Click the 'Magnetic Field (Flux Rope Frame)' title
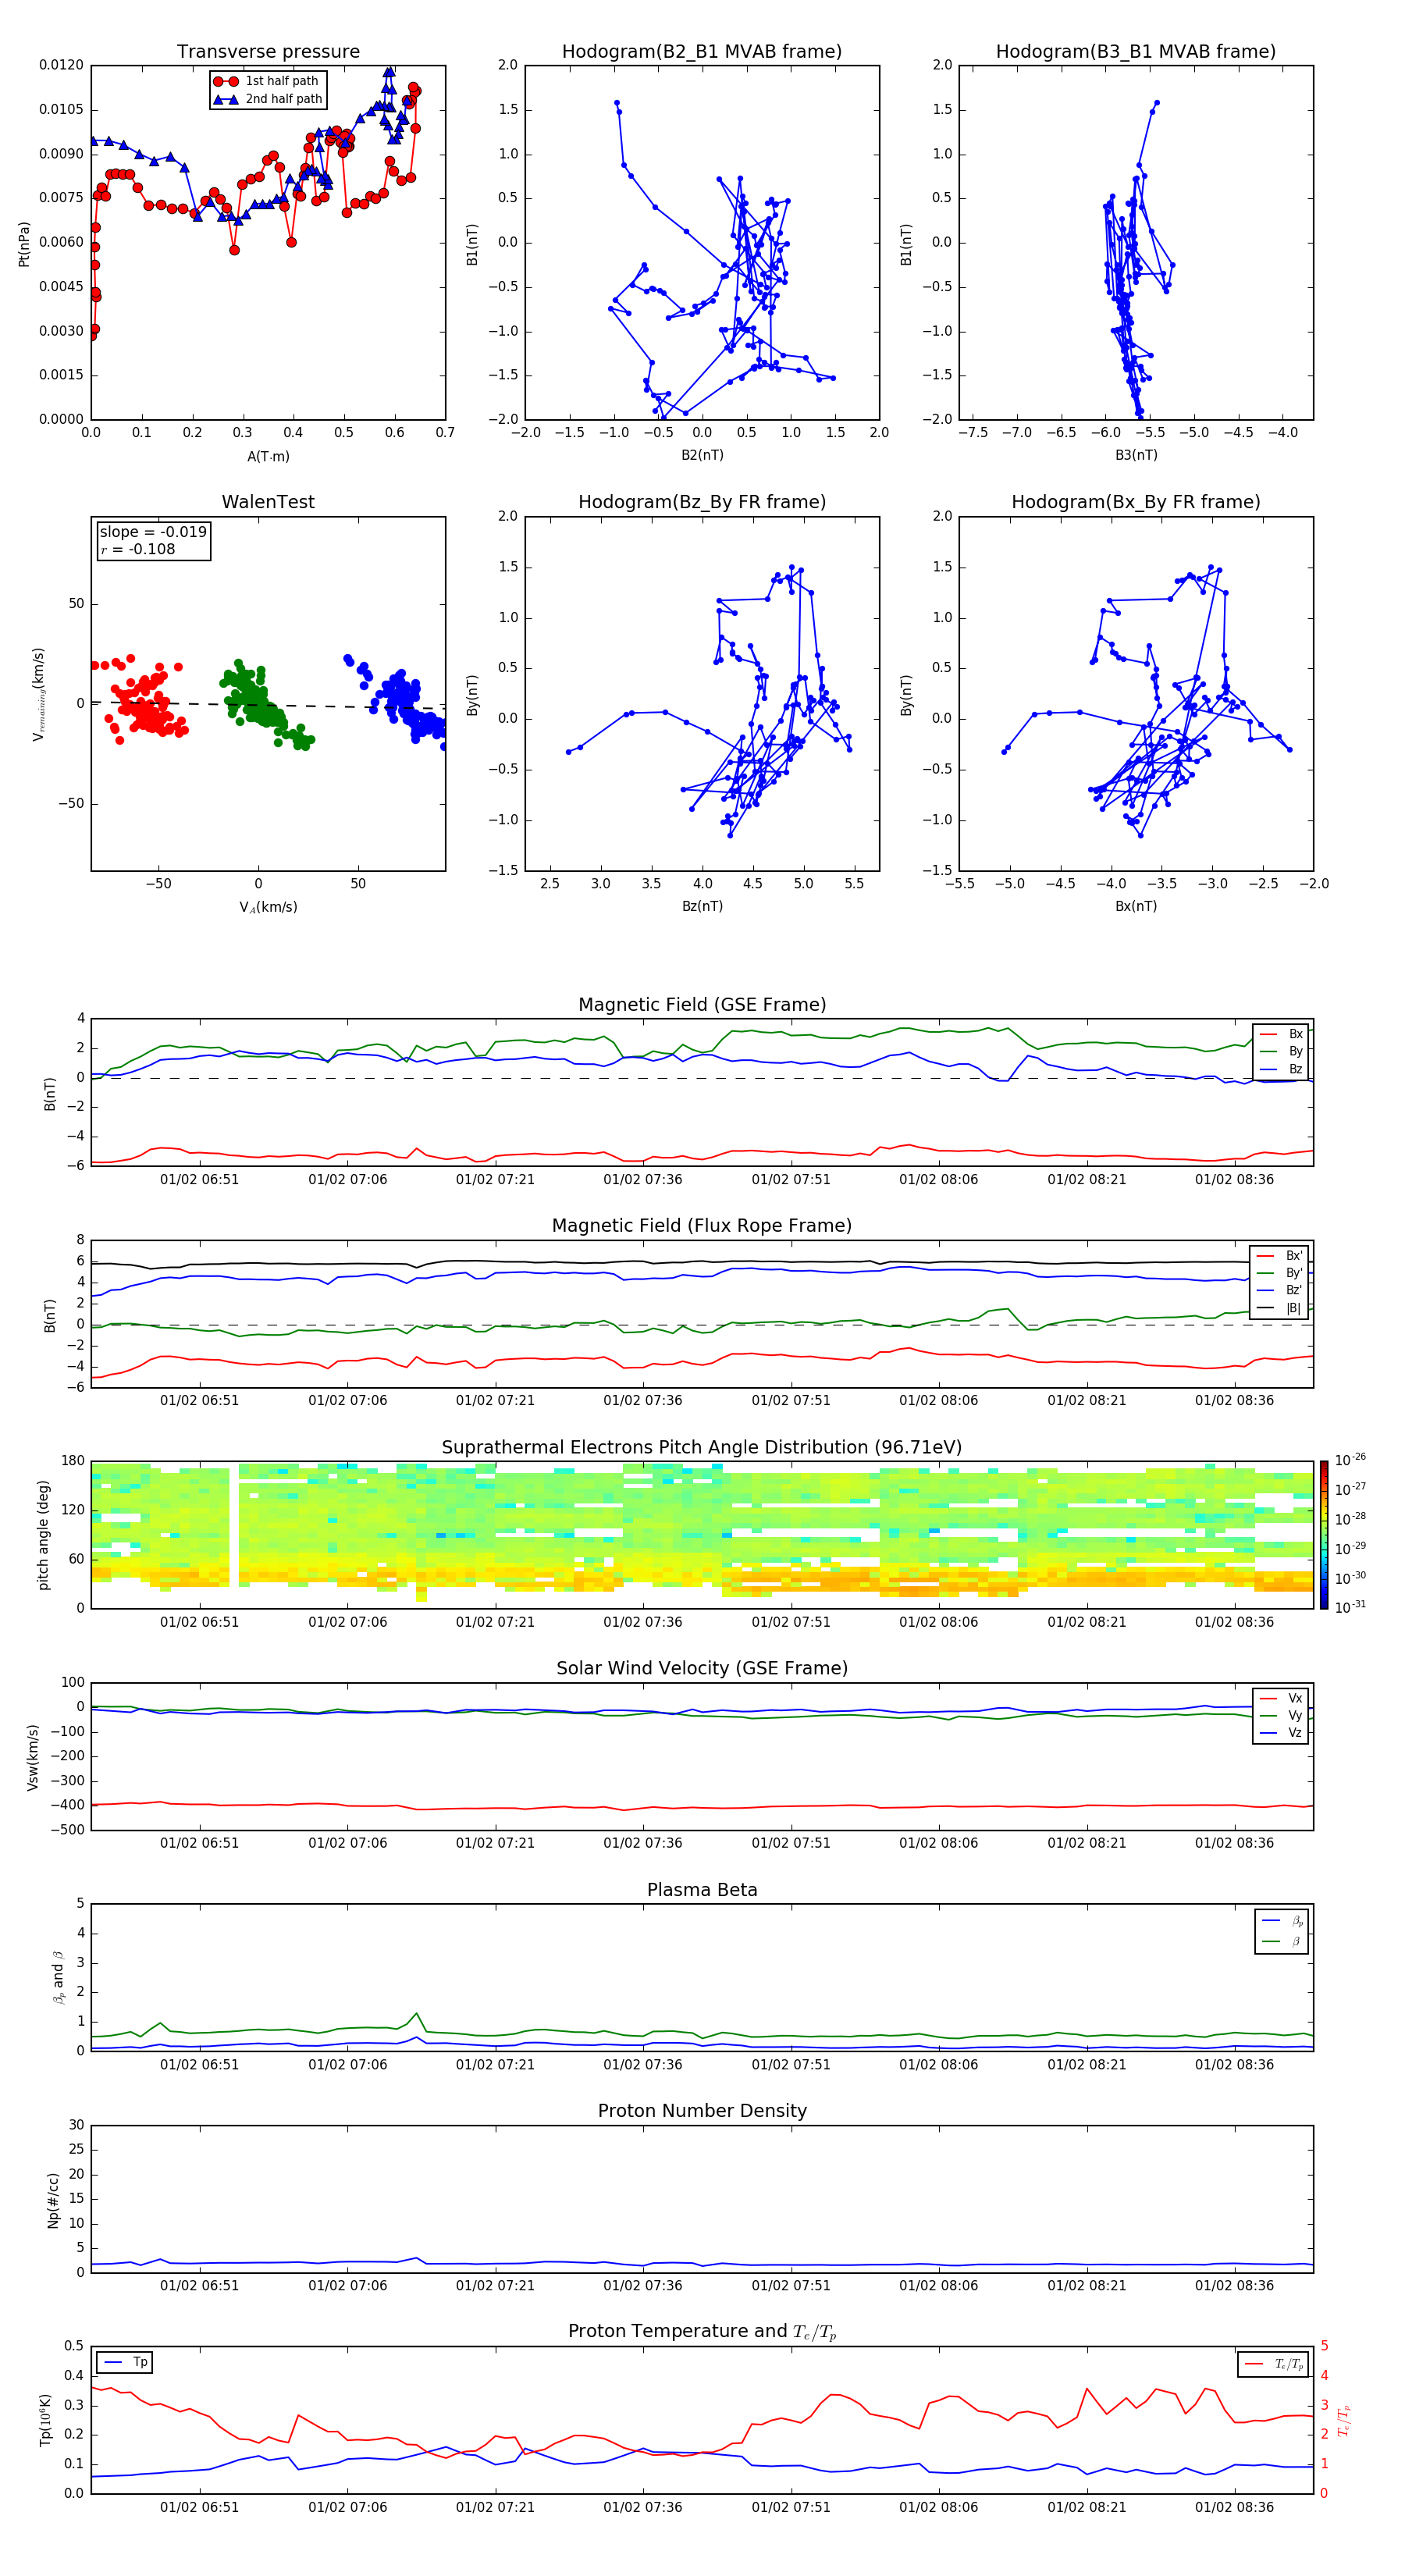Image resolution: width=1405 pixels, height=2576 pixels. (702, 1226)
